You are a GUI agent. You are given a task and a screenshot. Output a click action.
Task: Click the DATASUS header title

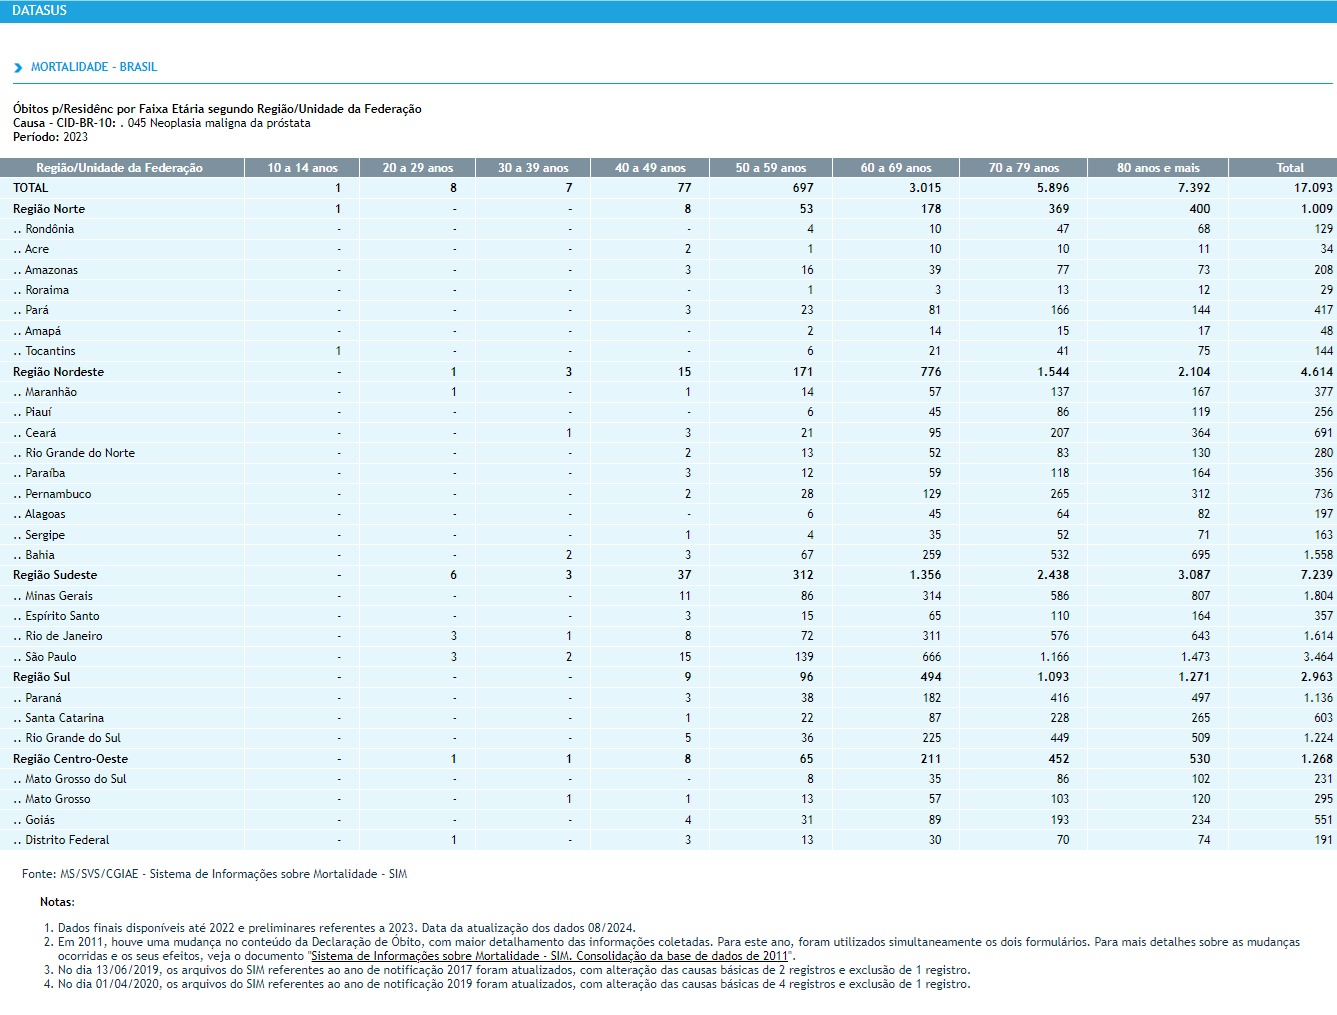click(x=39, y=11)
